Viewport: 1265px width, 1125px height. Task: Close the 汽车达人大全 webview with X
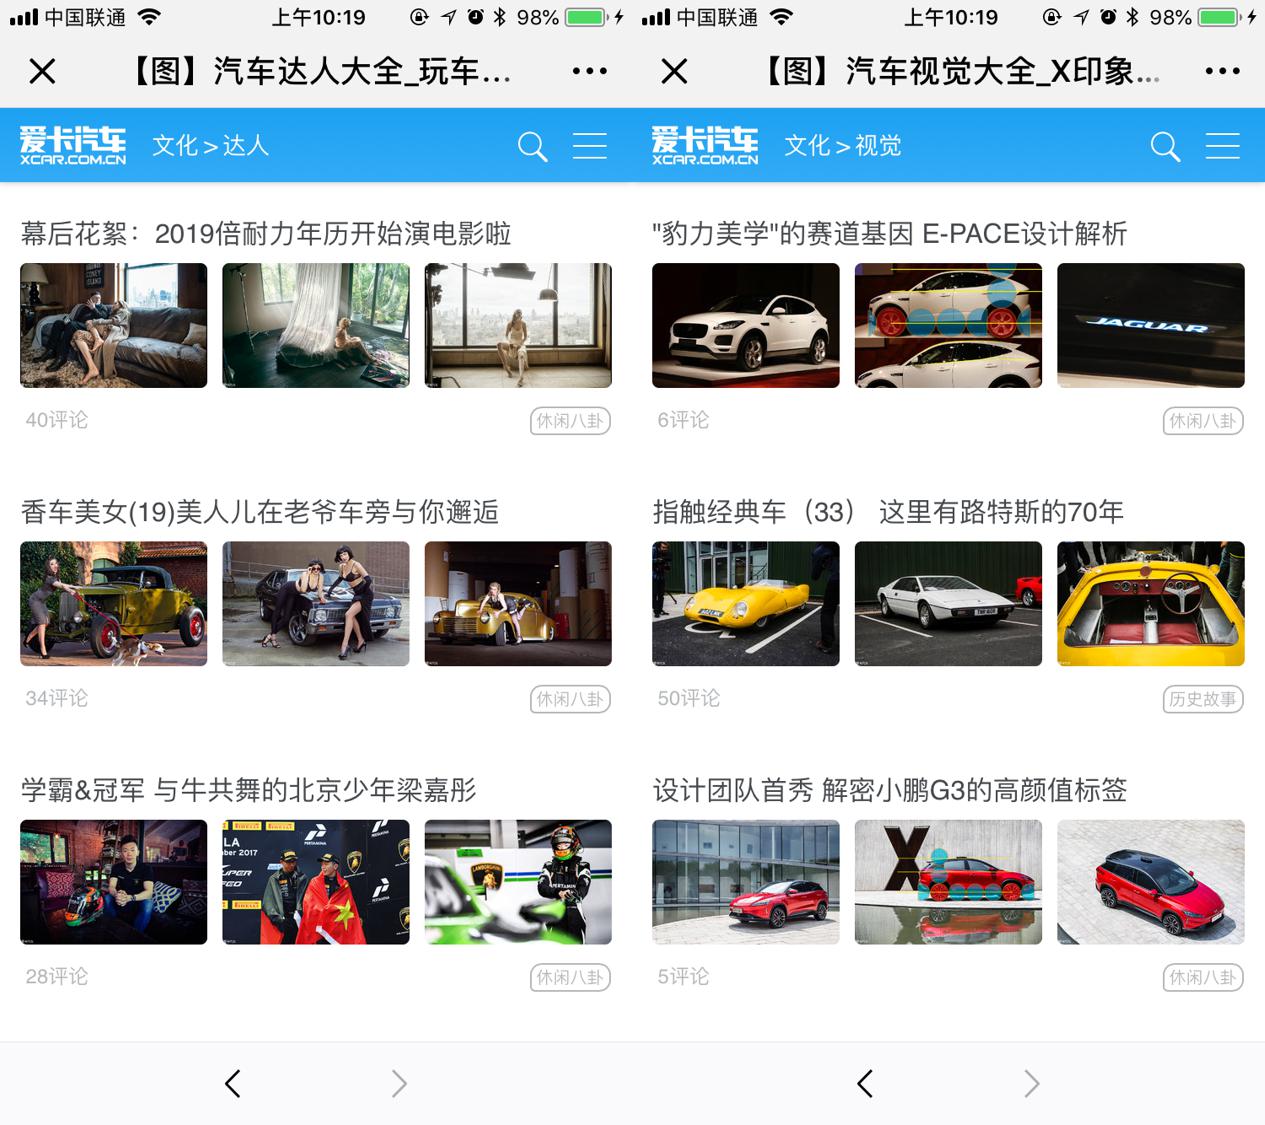[42, 71]
